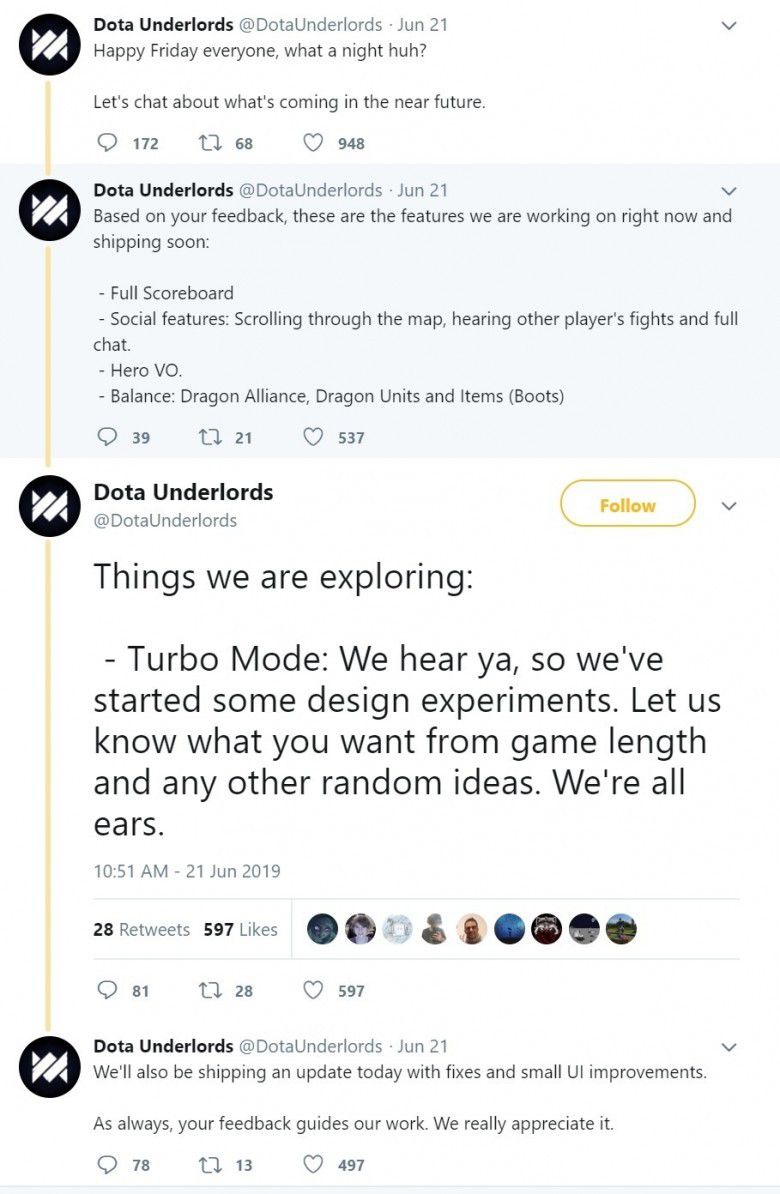
Task: Retweet the 'Full Scoreboard' features tweet
Action: click(x=210, y=437)
